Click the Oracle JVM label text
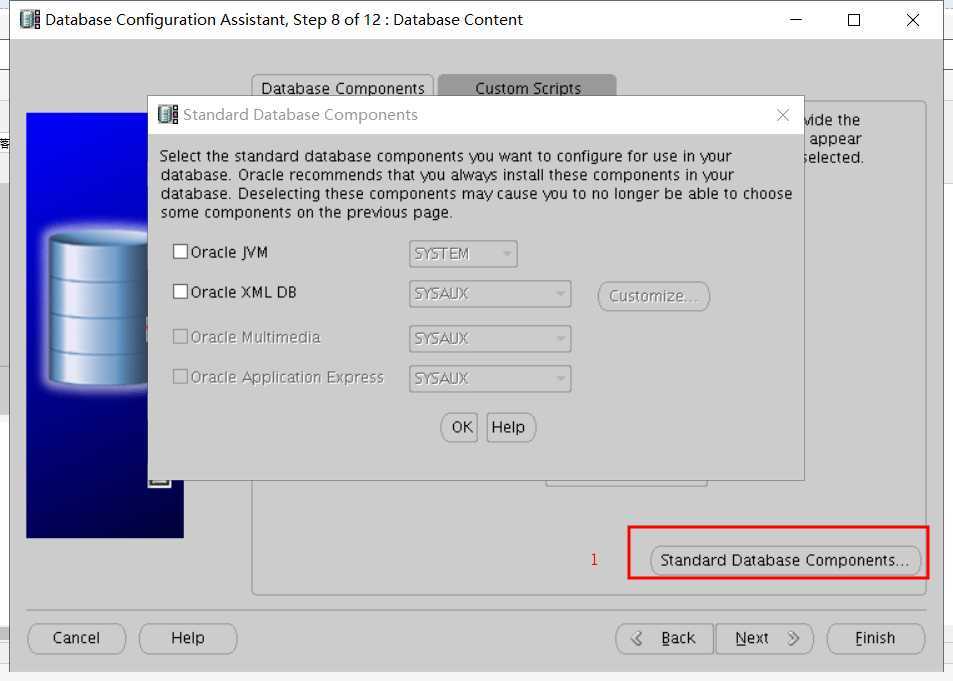The image size is (953, 681). pos(229,252)
